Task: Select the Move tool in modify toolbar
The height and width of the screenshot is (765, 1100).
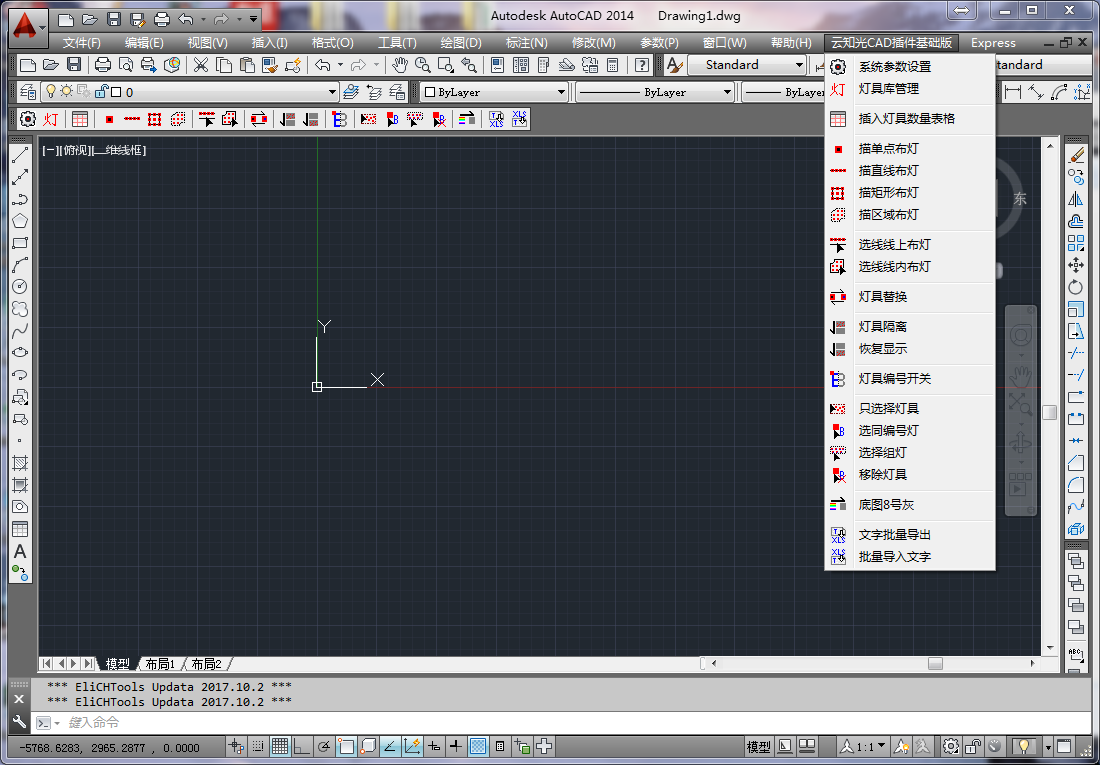Action: click(1075, 265)
